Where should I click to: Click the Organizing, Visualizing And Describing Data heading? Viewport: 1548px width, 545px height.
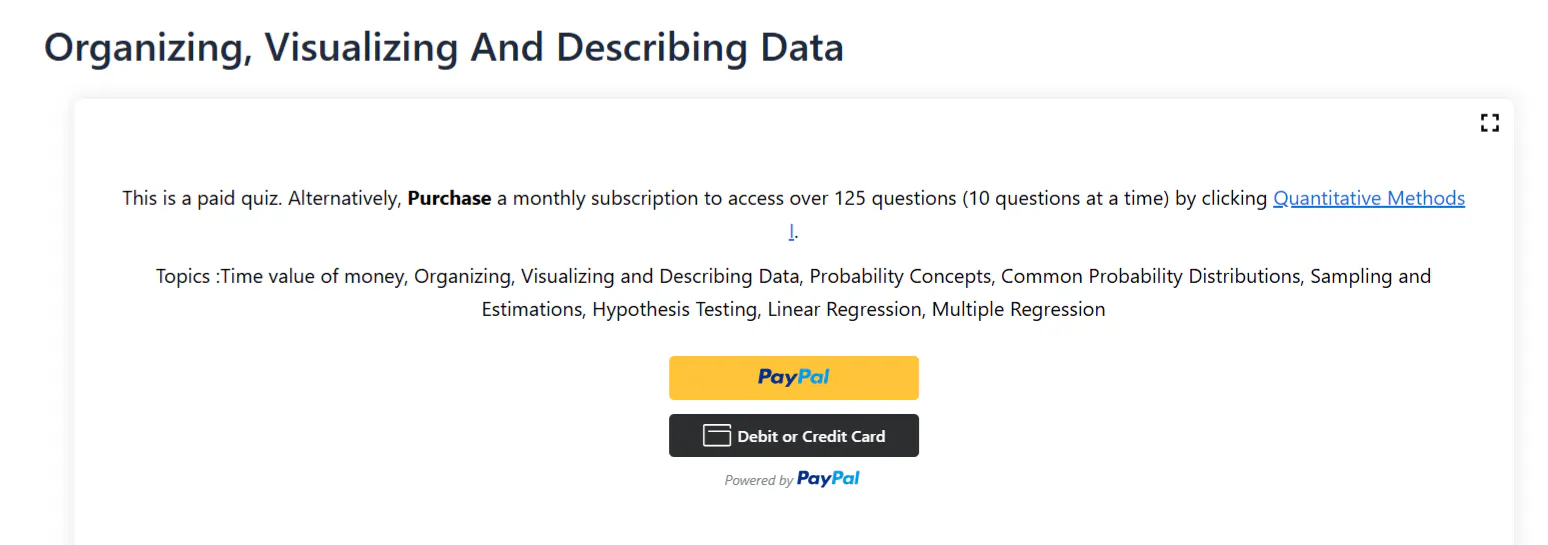pos(444,47)
